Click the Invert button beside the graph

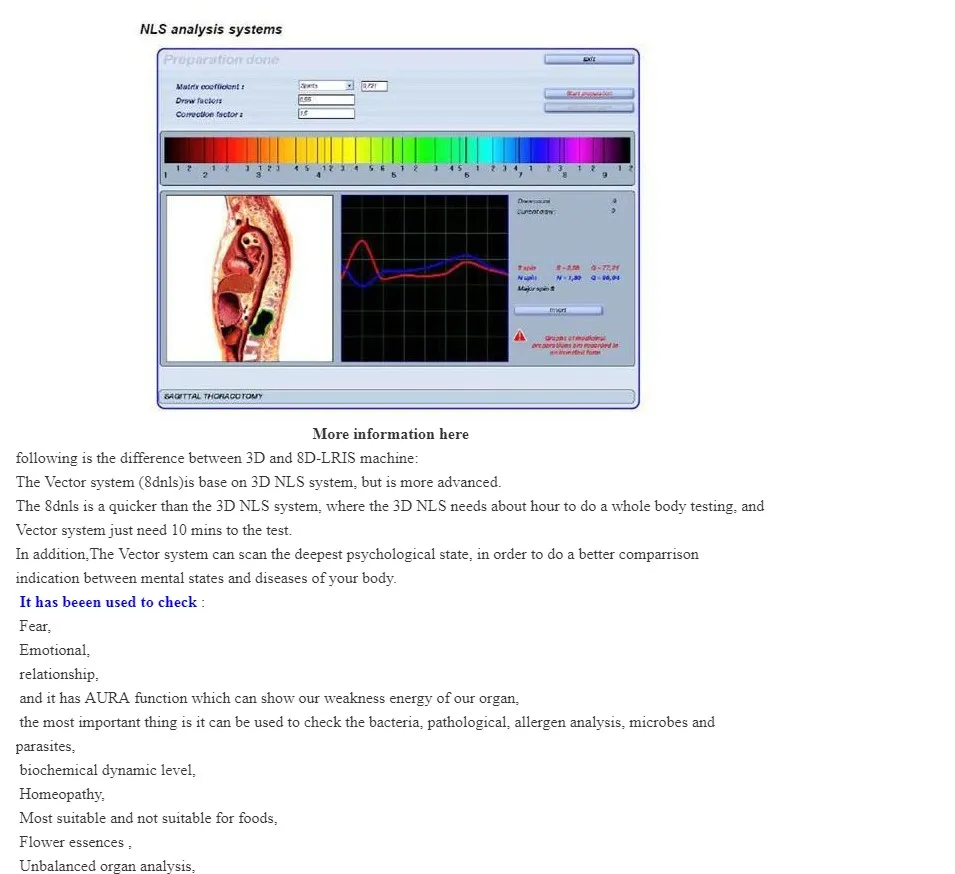coord(558,310)
